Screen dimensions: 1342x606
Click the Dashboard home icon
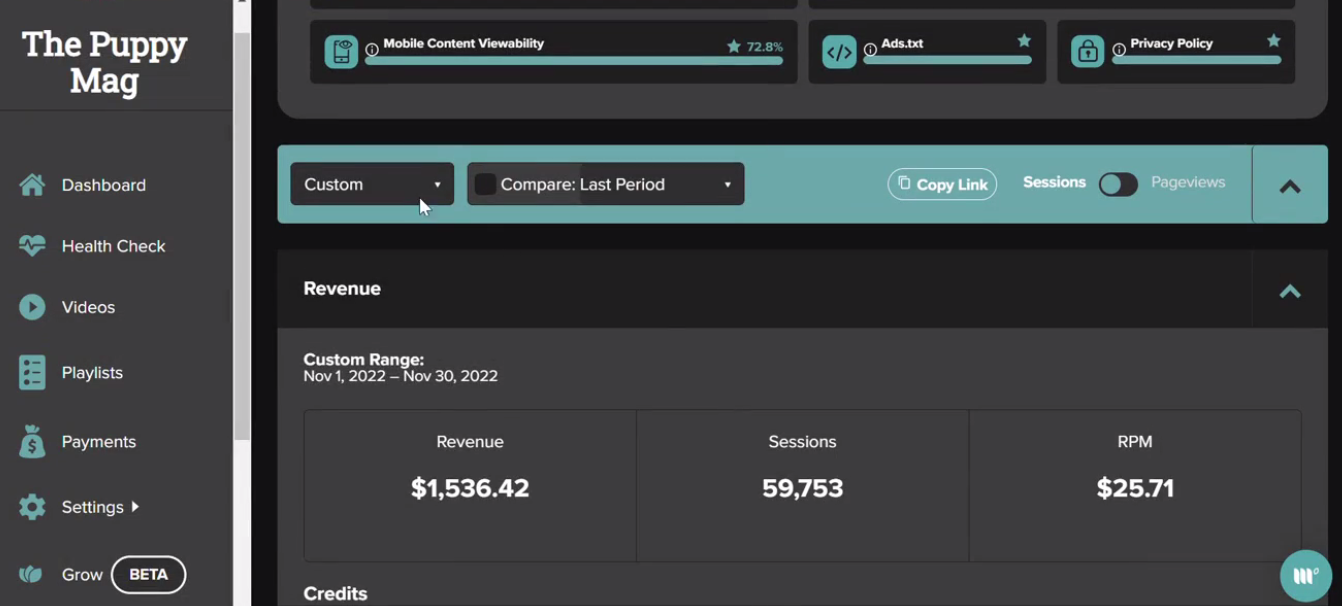tap(32, 185)
